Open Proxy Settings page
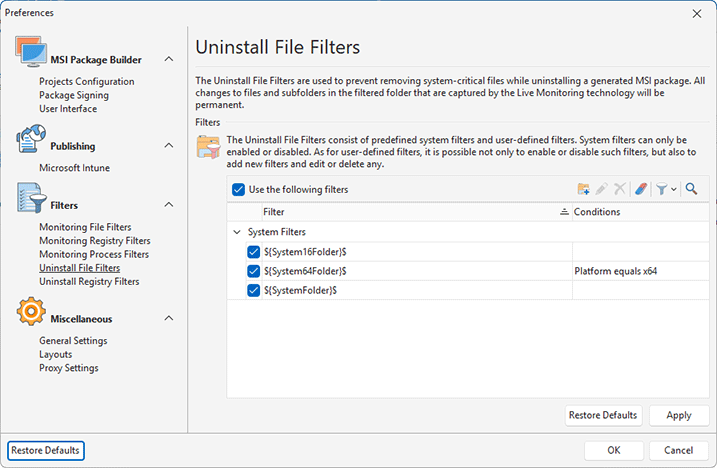717x468 pixels. [x=69, y=368]
